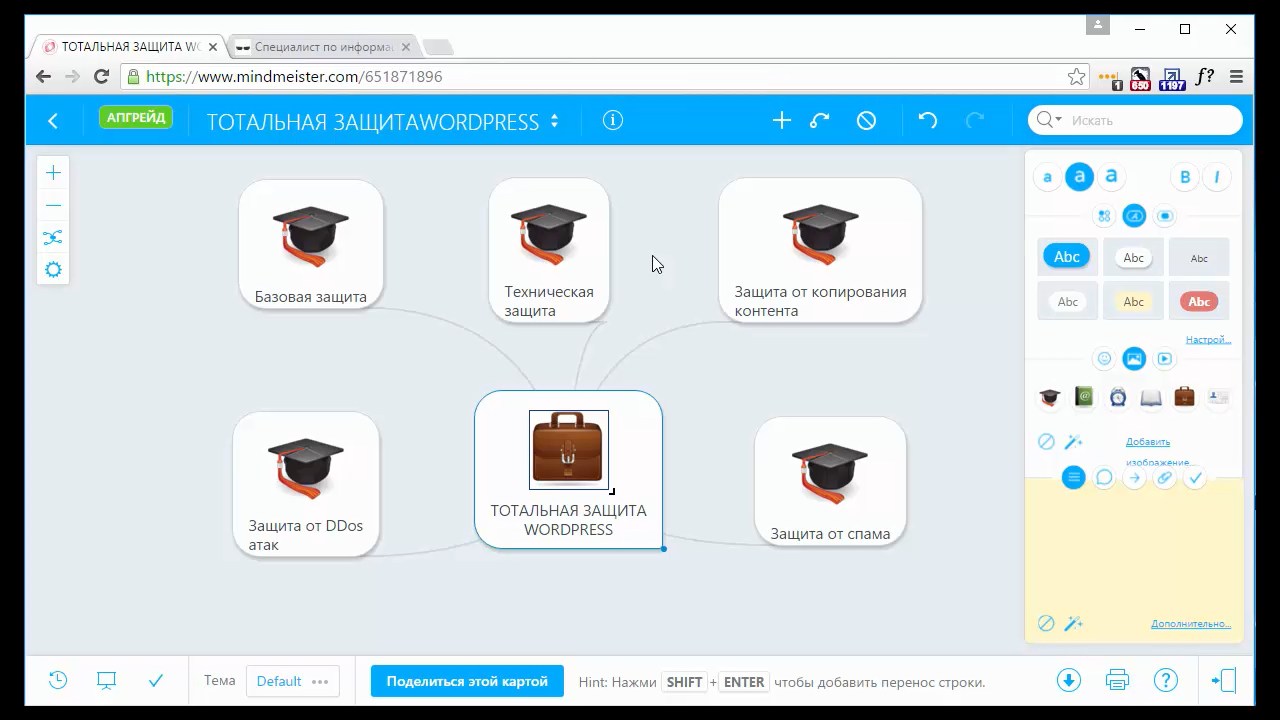This screenshot has height=720, width=1280.
Task: Pick the contact card image
Action: 1218,397
